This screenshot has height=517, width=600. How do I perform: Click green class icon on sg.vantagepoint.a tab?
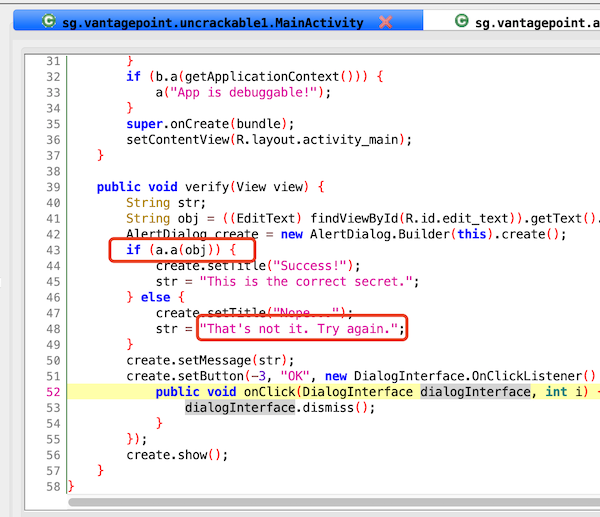[461, 21]
